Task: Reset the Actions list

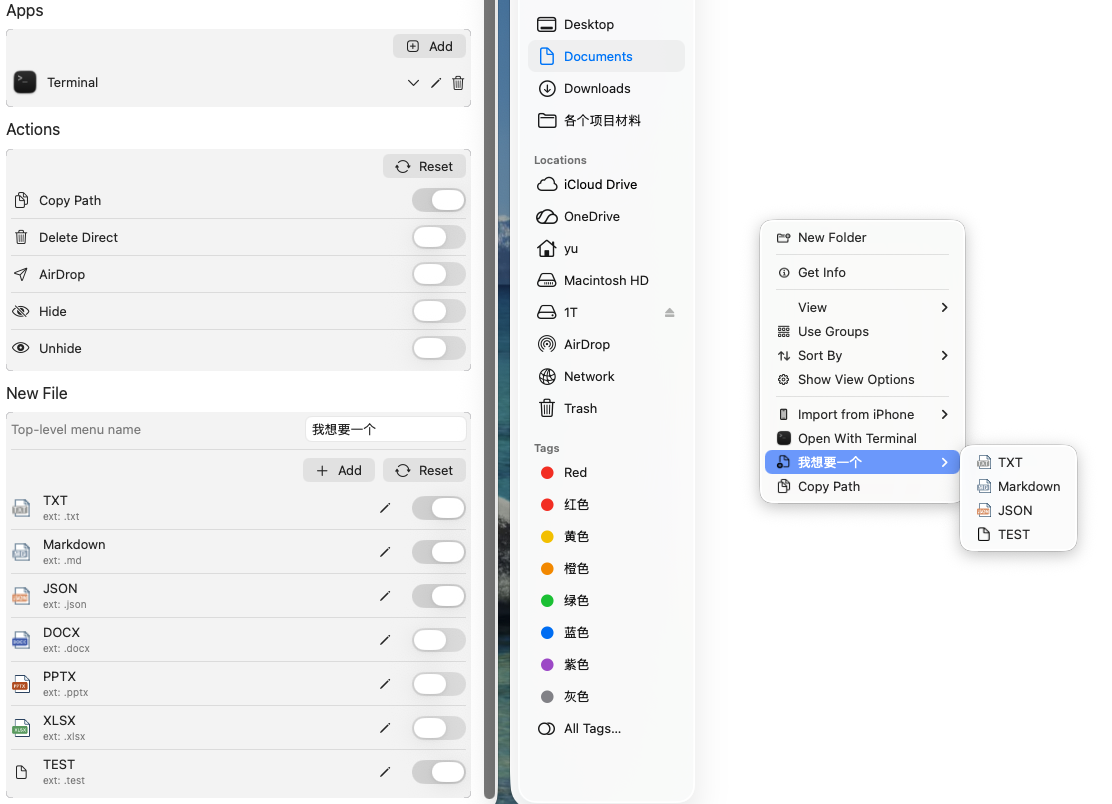Action: click(424, 167)
